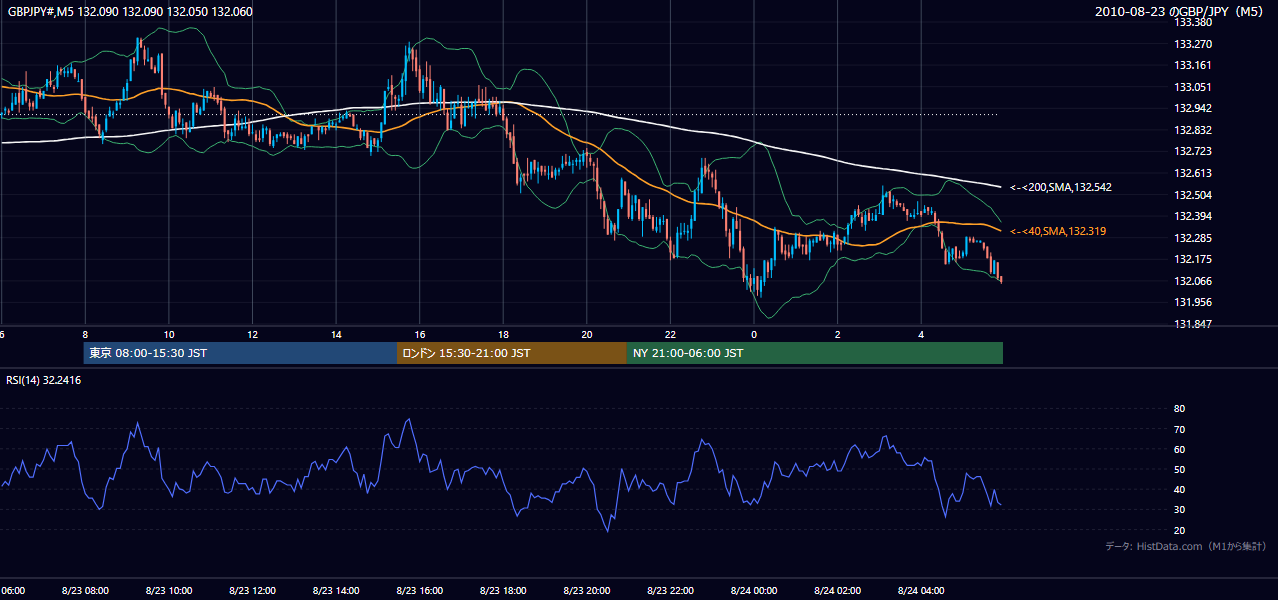This screenshot has width=1278, height=600.
Task: Click hour tick 14 under price chart
Action: [336, 335]
